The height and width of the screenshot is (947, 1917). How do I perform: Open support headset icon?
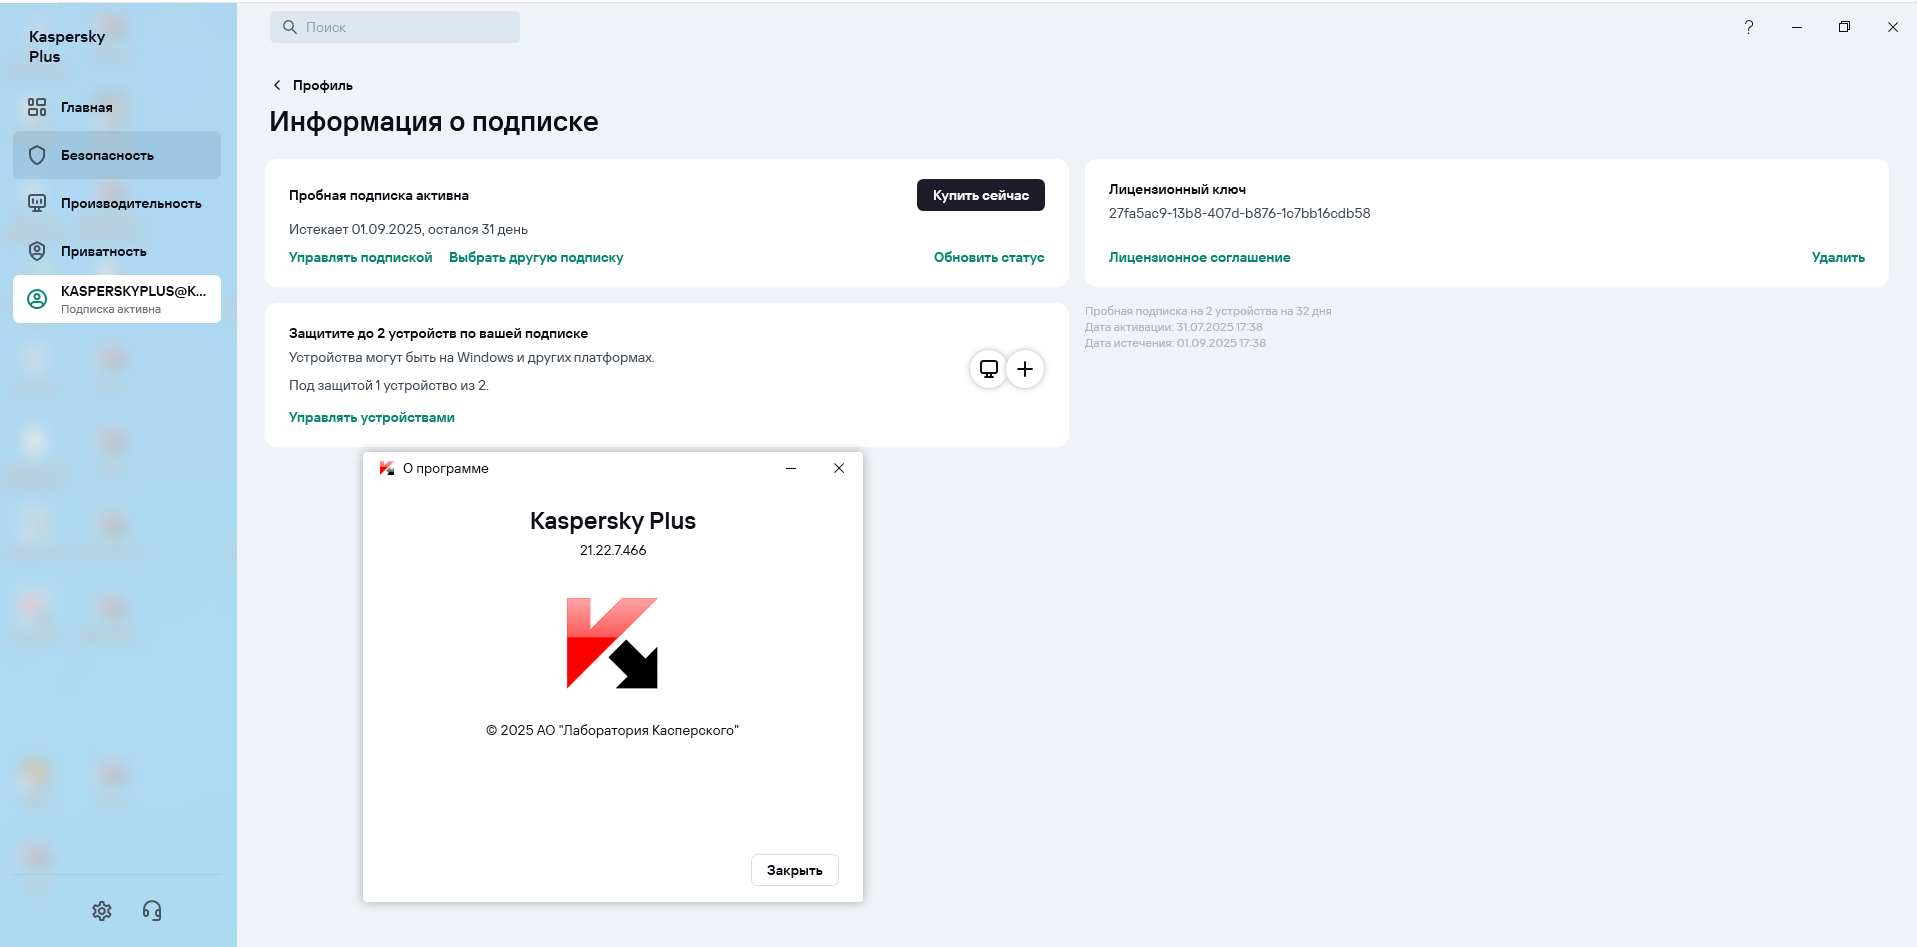[x=152, y=910]
